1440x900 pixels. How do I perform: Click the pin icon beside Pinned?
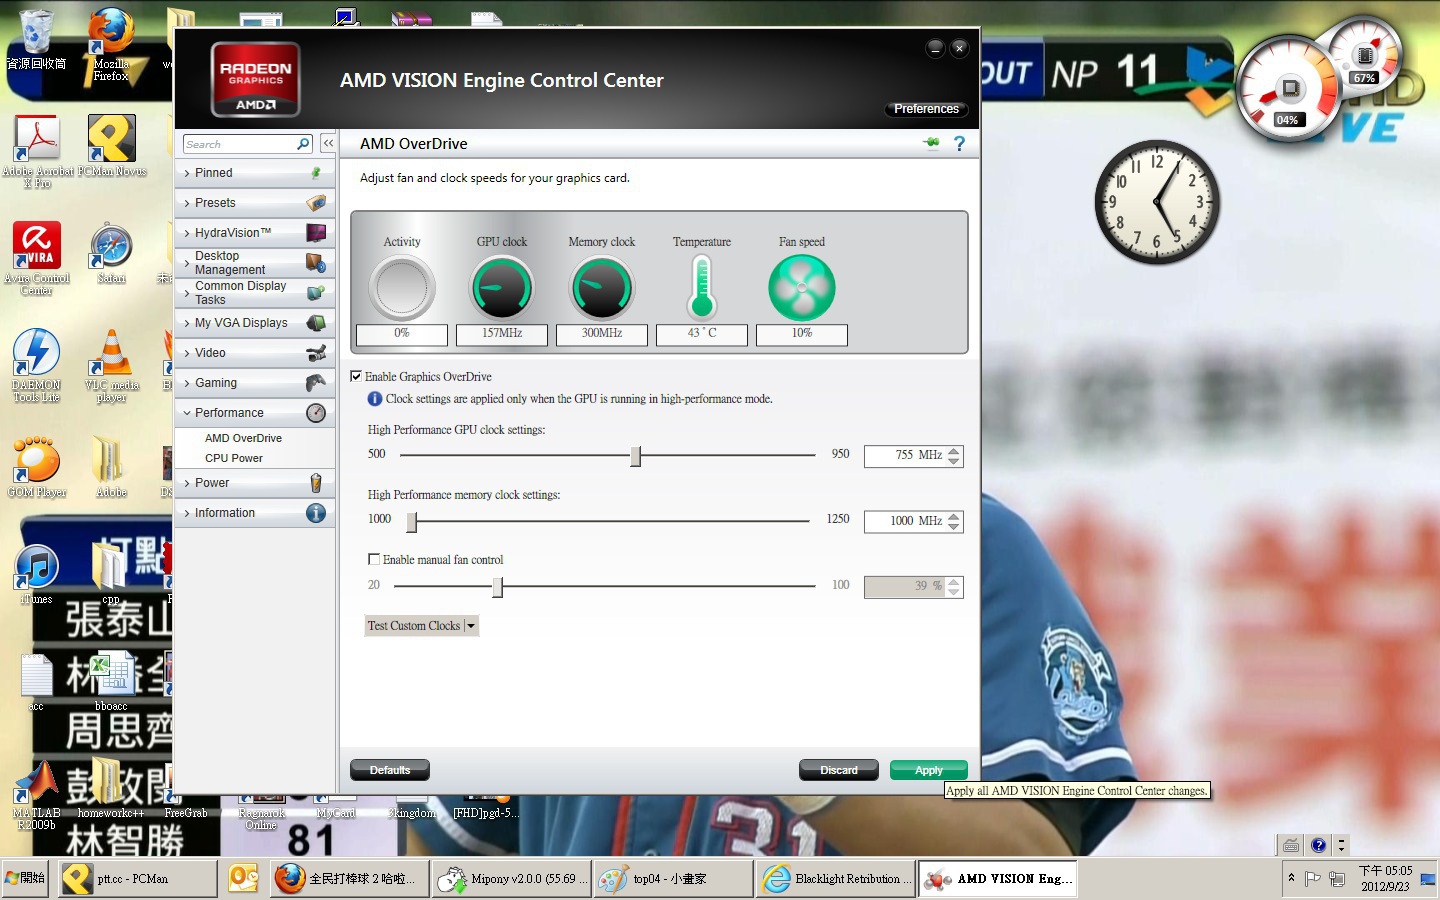(x=316, y=173)
